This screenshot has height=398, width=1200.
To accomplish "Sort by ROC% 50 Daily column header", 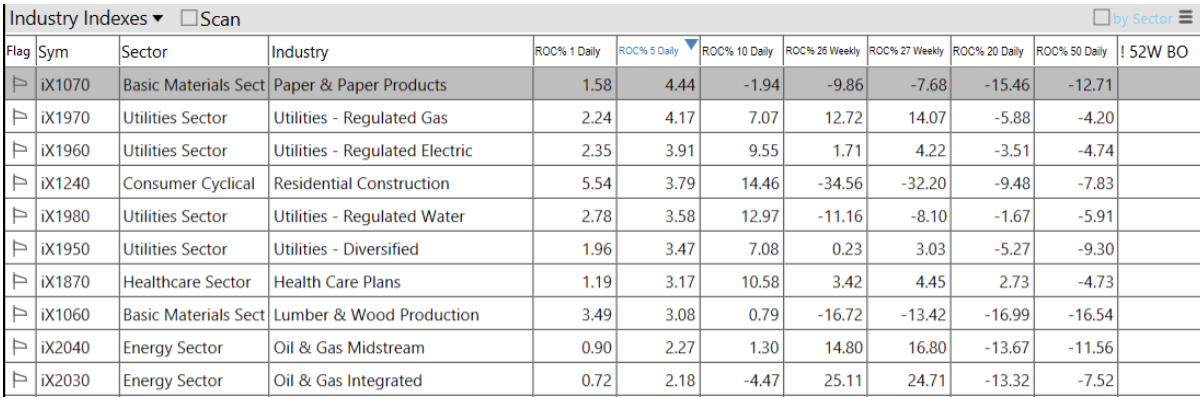I will tap(1073, 52).
